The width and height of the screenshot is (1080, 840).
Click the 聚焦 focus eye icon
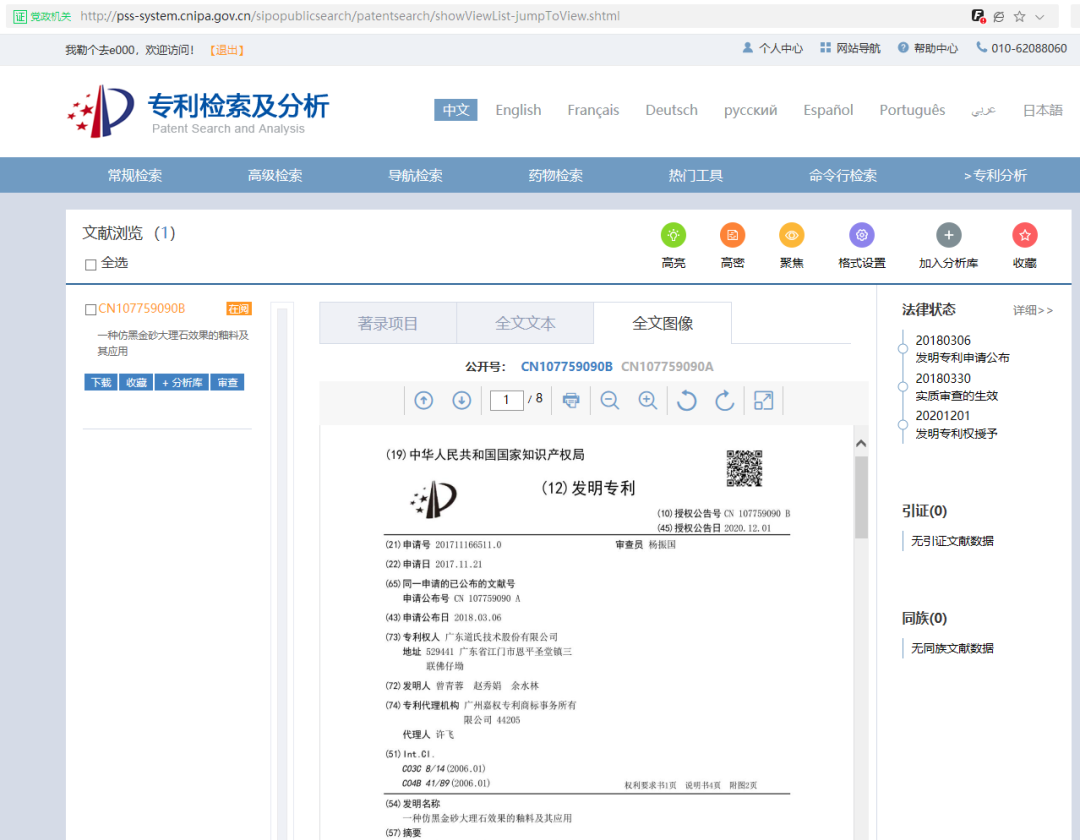(791, 235)
